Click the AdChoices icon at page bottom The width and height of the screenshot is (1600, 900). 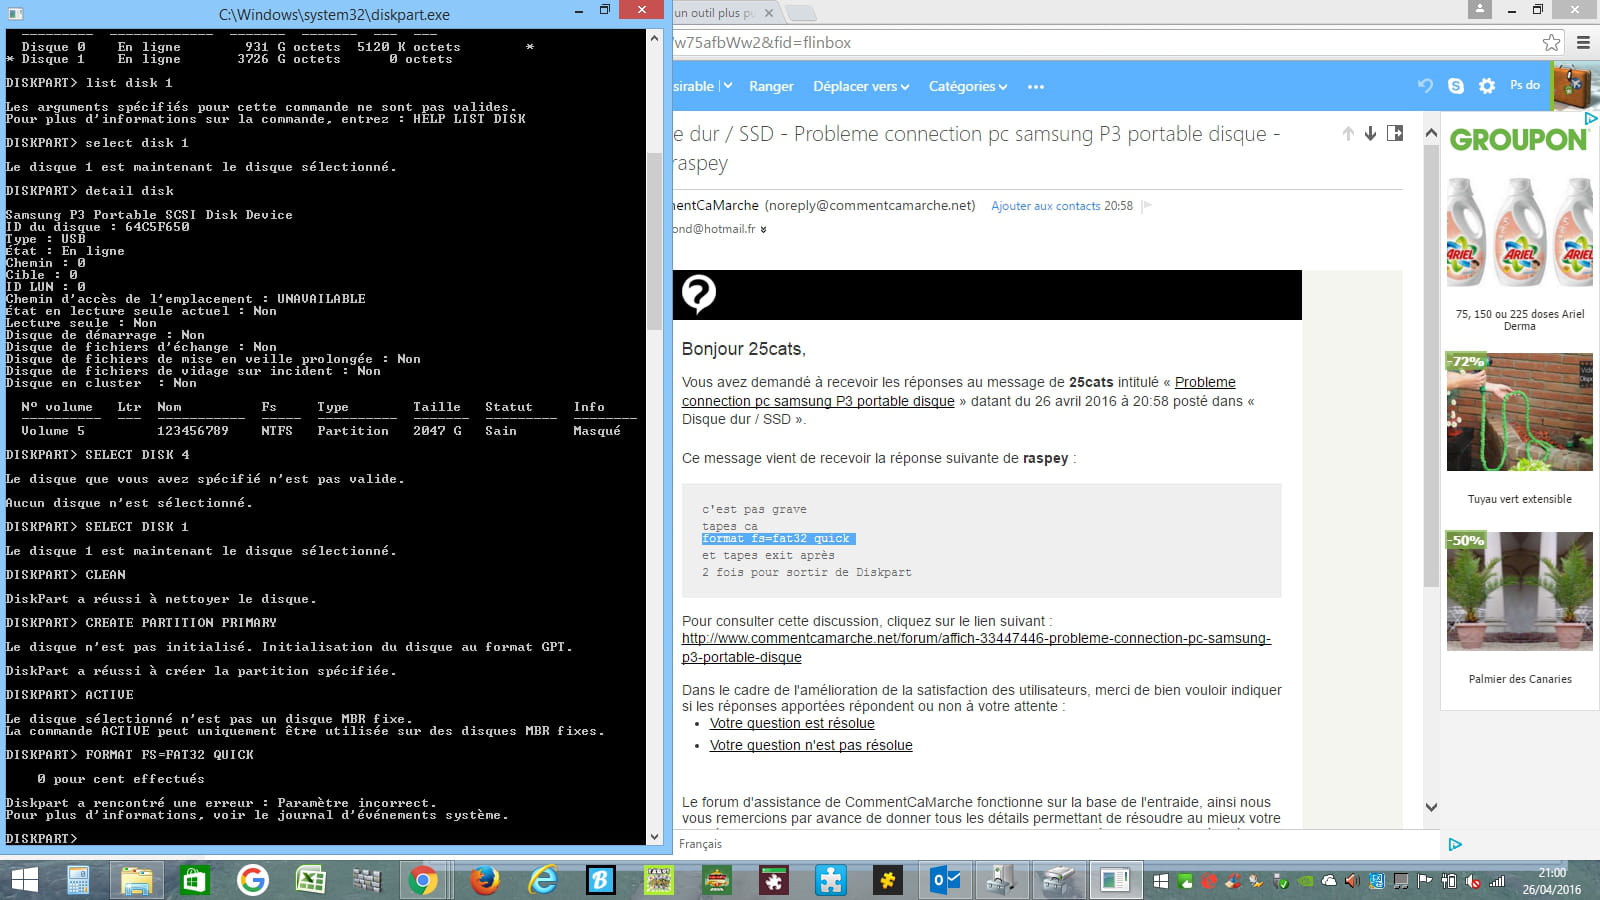(1455, 844)
